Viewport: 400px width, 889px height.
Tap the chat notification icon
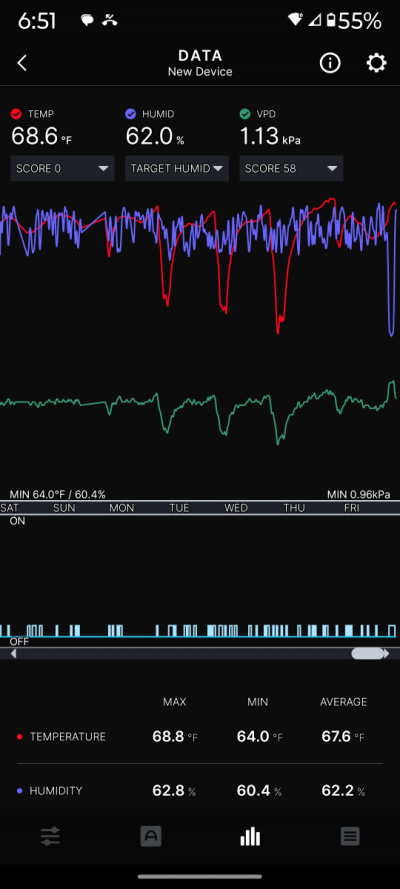point(87,21)
